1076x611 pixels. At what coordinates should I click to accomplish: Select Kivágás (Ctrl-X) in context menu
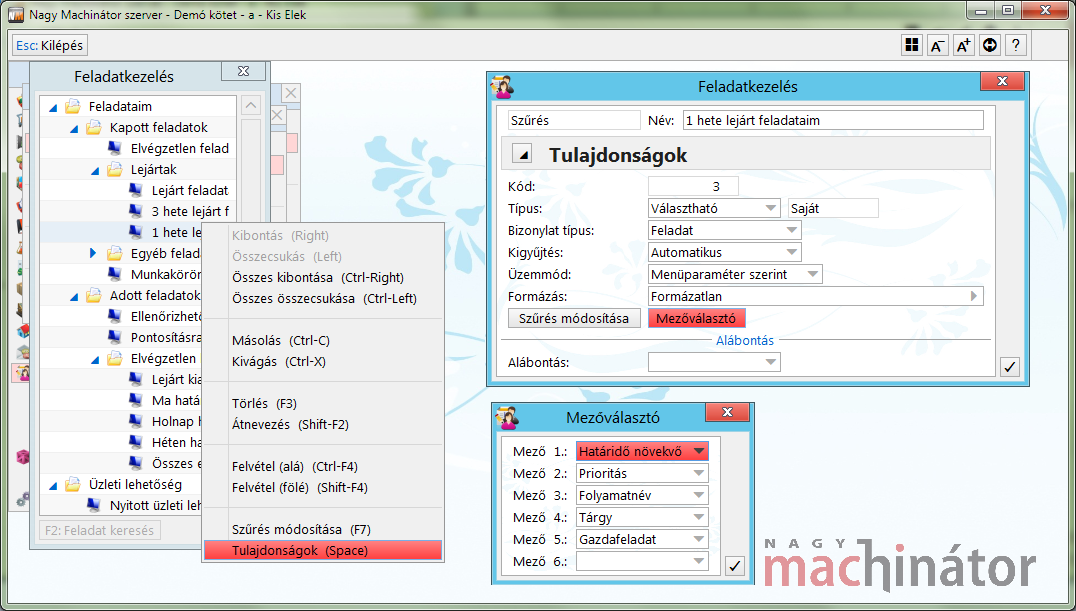(323, 362)
